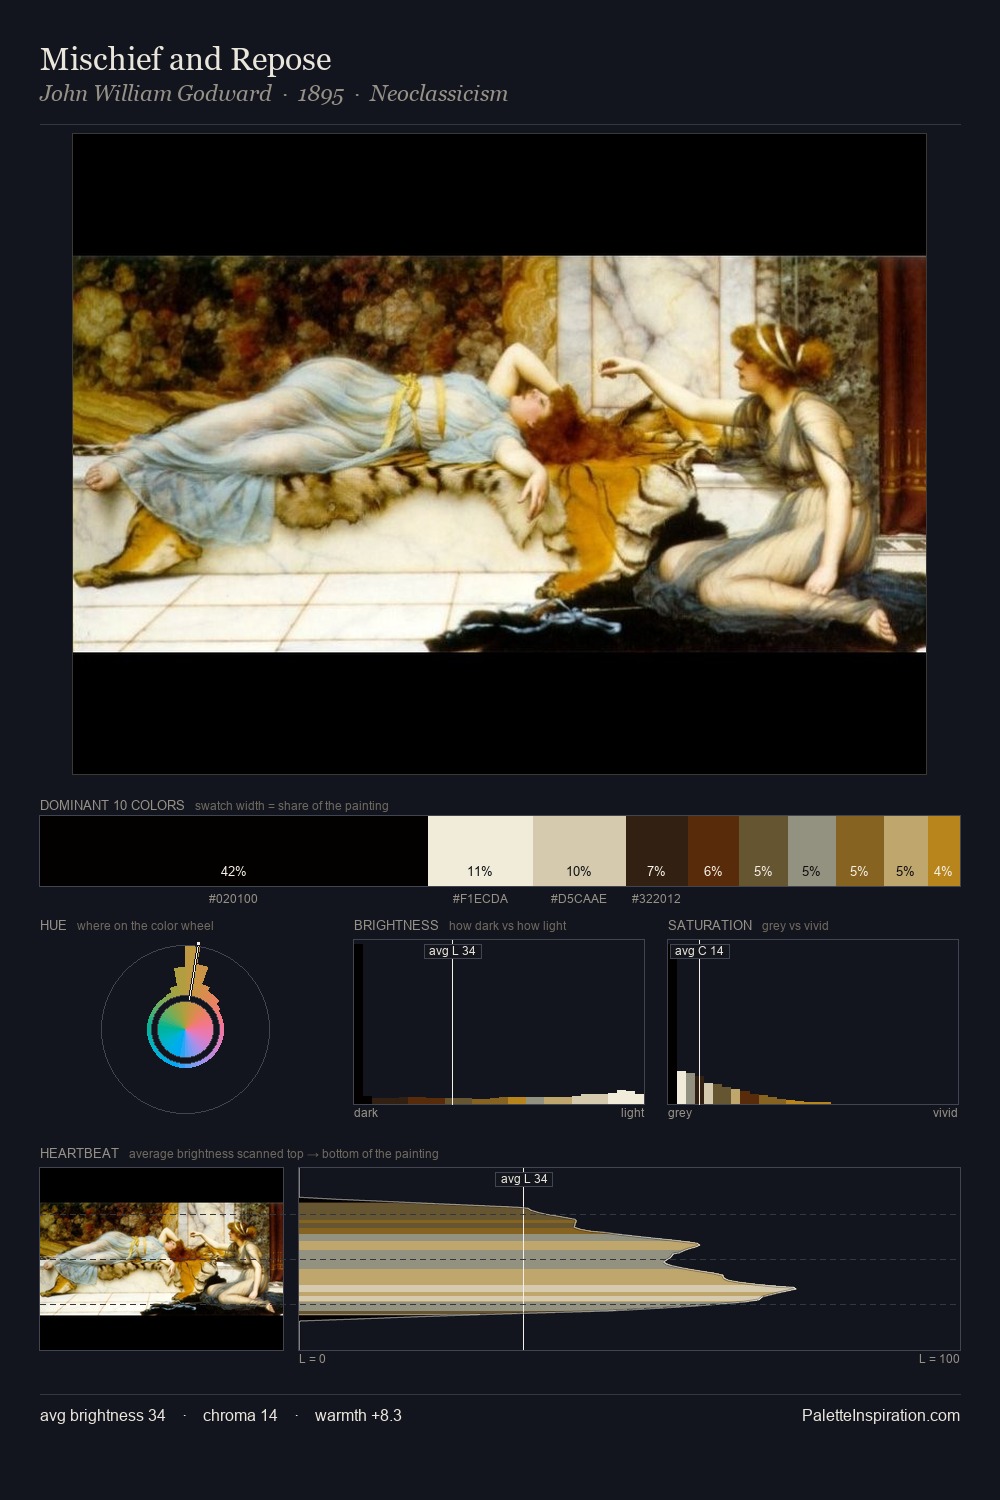Screen dimensions: 1000x1500
Task: Click the DOMINANT 10 COLORS heading
Action: (112, 805)
